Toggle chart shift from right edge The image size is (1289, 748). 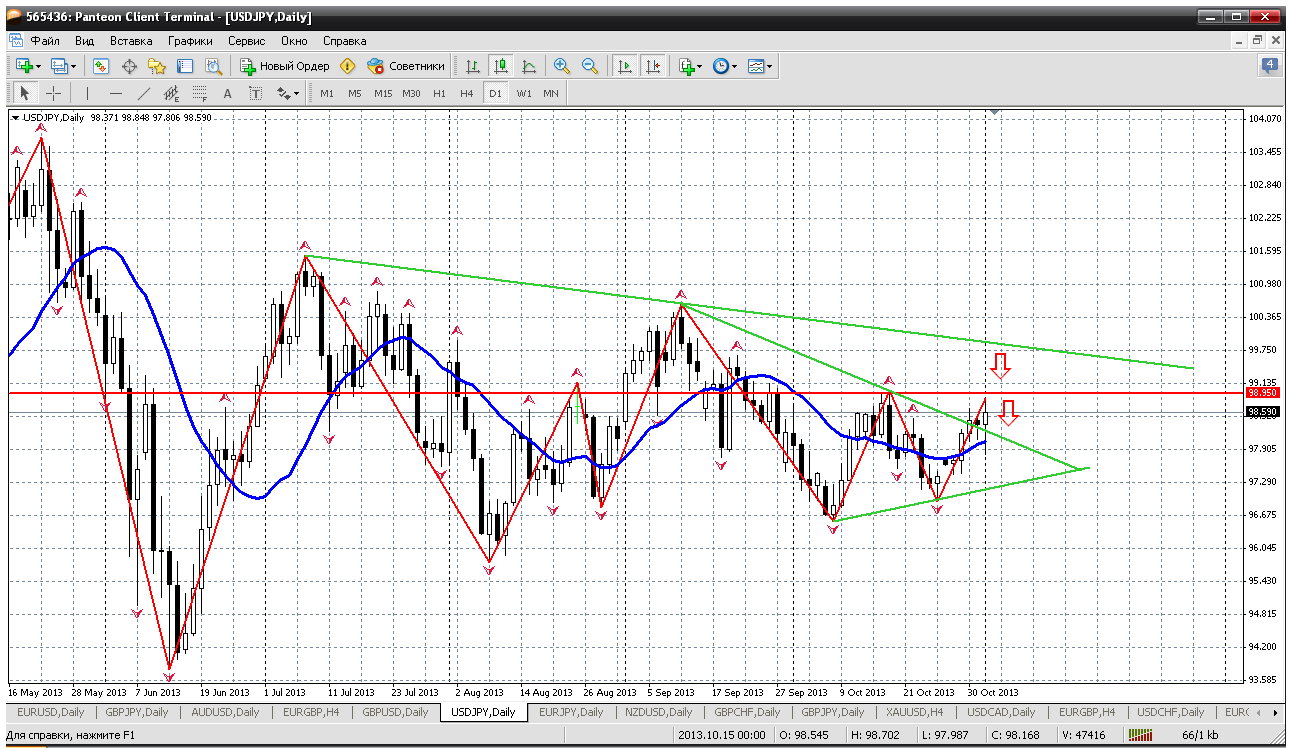[x=653, y=66]
